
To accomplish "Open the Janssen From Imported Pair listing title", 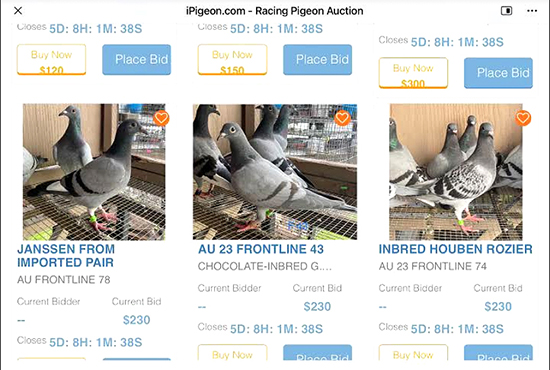I will point(66,256).
